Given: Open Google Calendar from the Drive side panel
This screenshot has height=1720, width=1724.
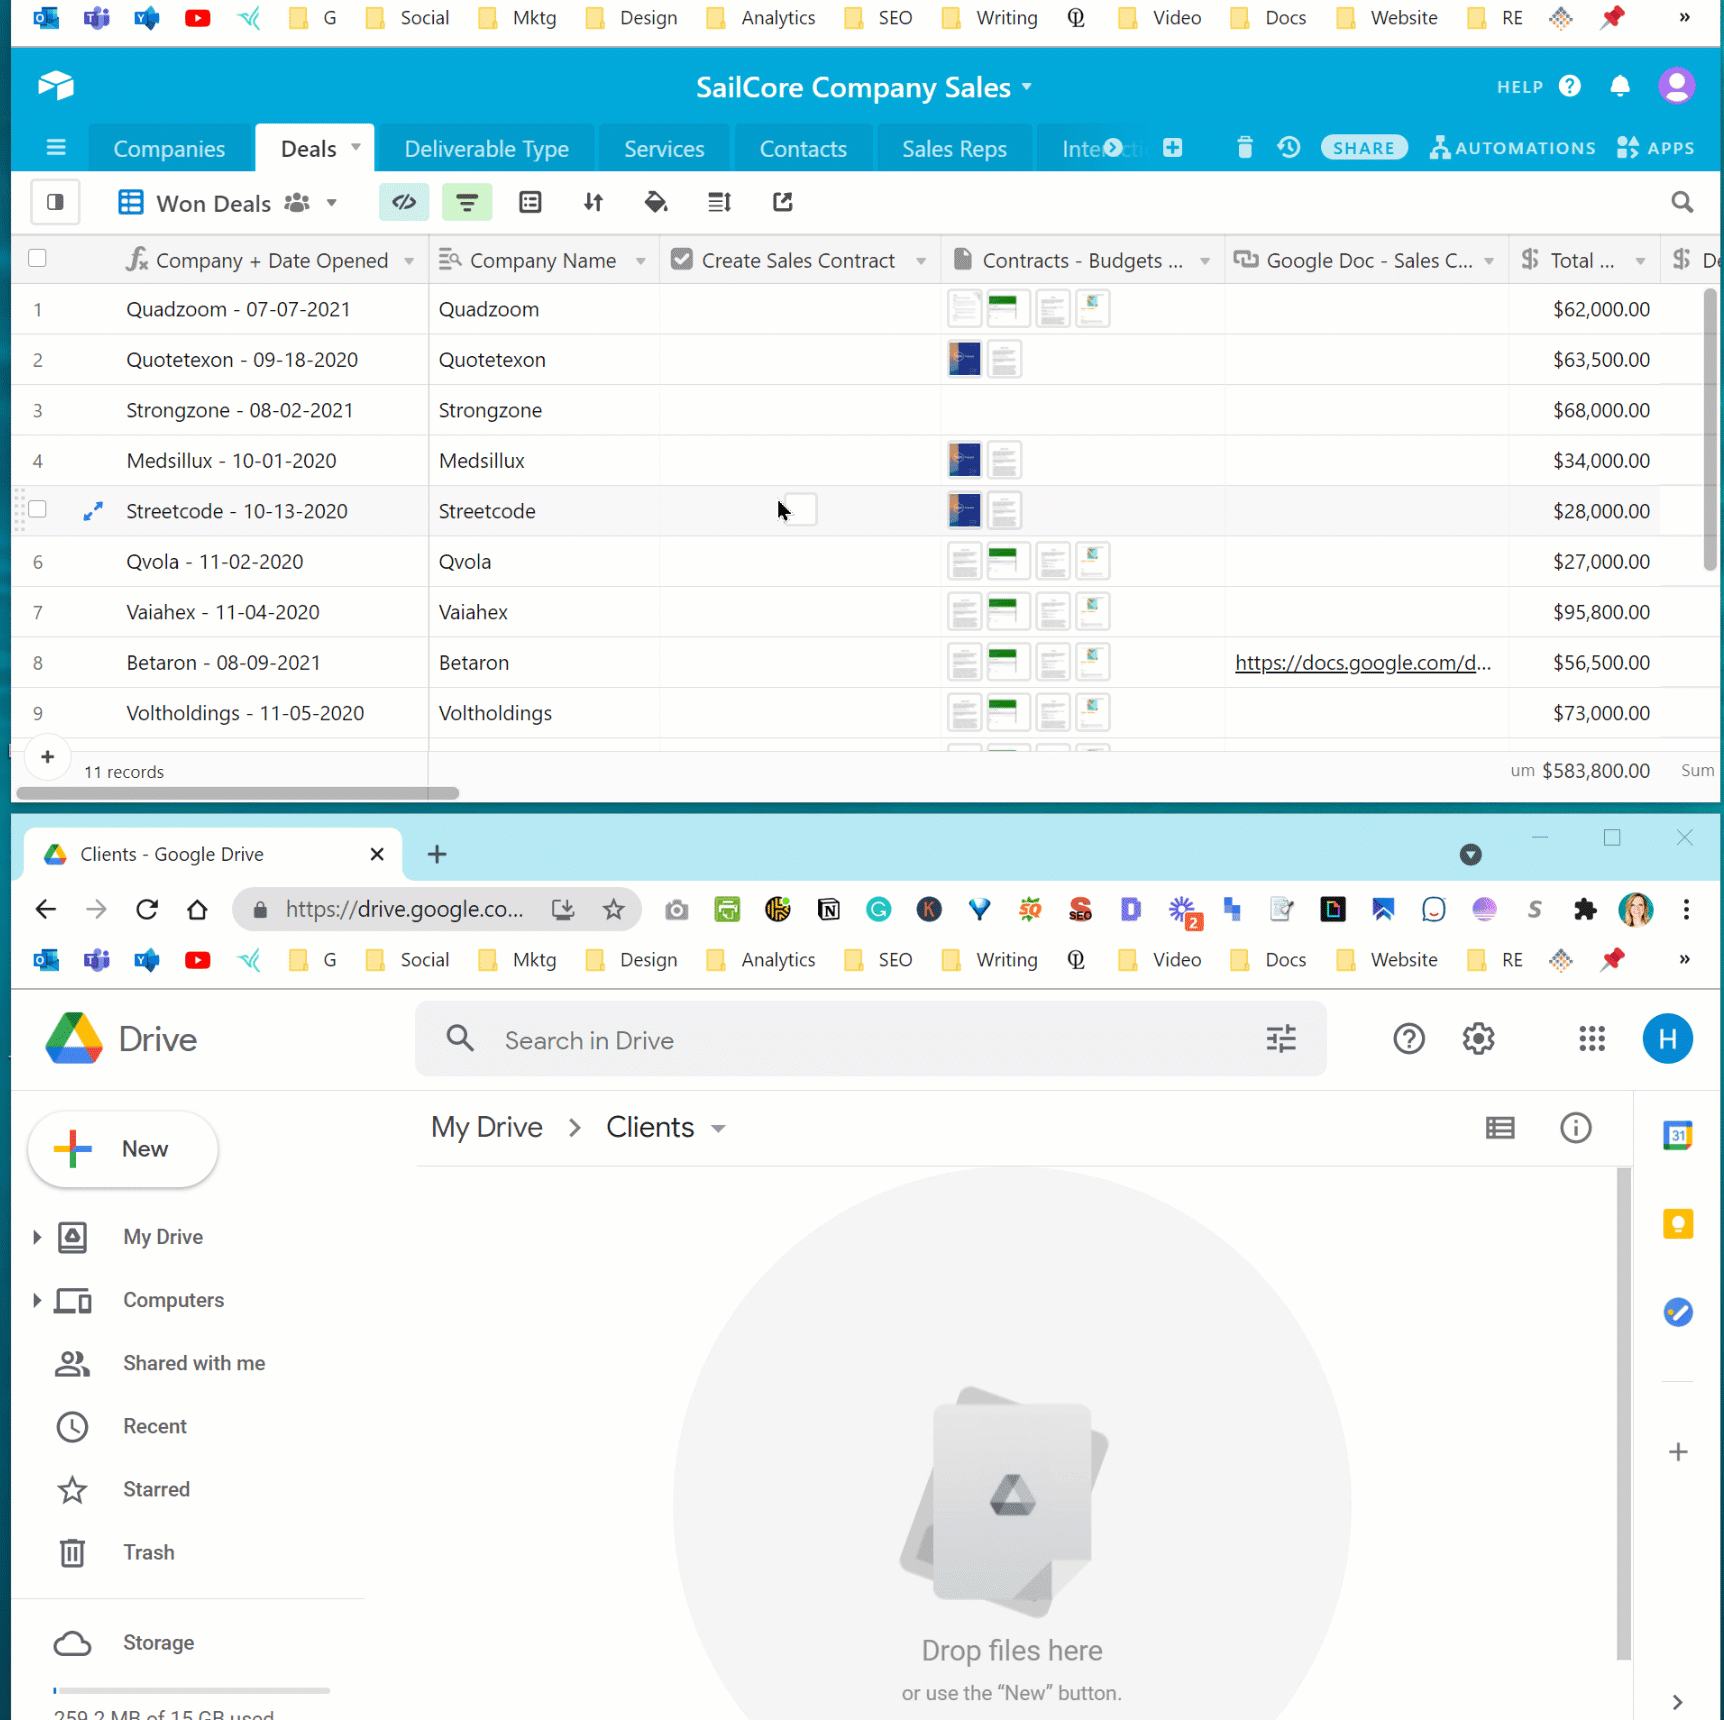Looking at the screenshot, I should pos(1678,1135).
